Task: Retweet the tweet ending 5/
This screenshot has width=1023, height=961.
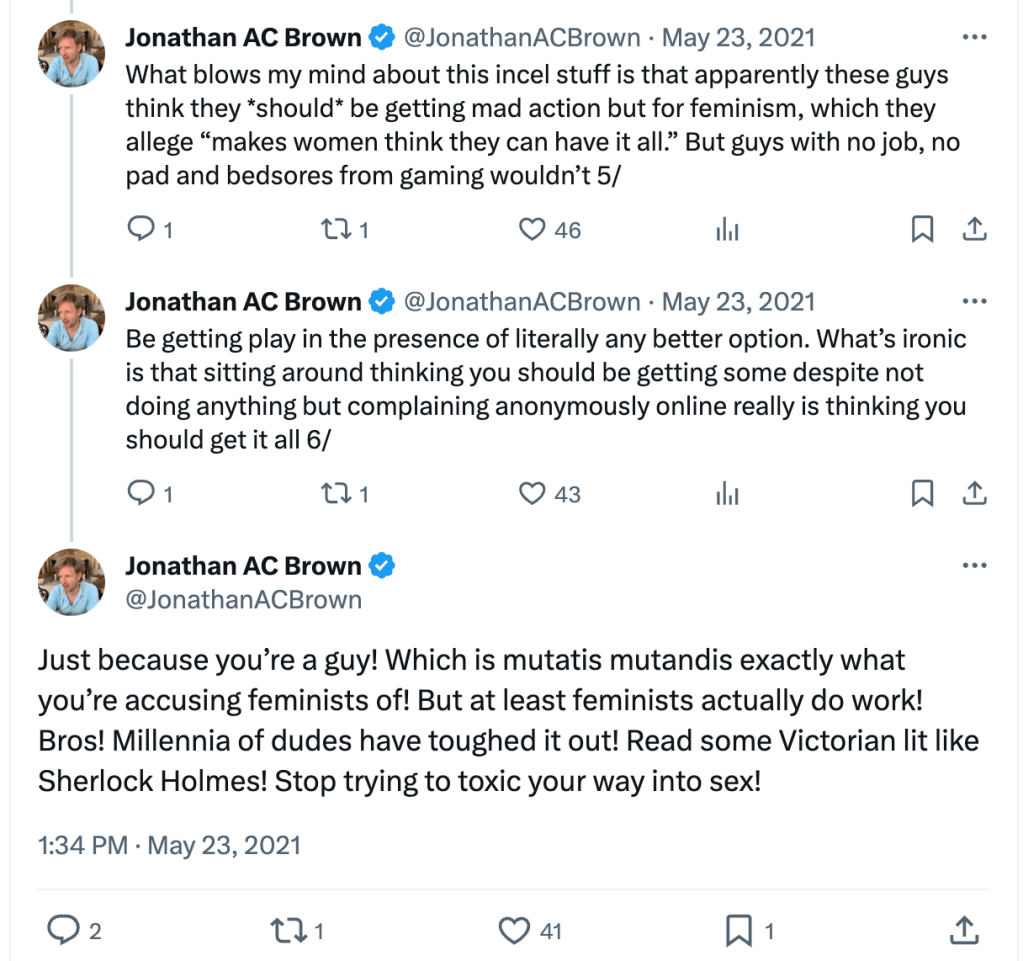Action: click(x=331, y=230)
